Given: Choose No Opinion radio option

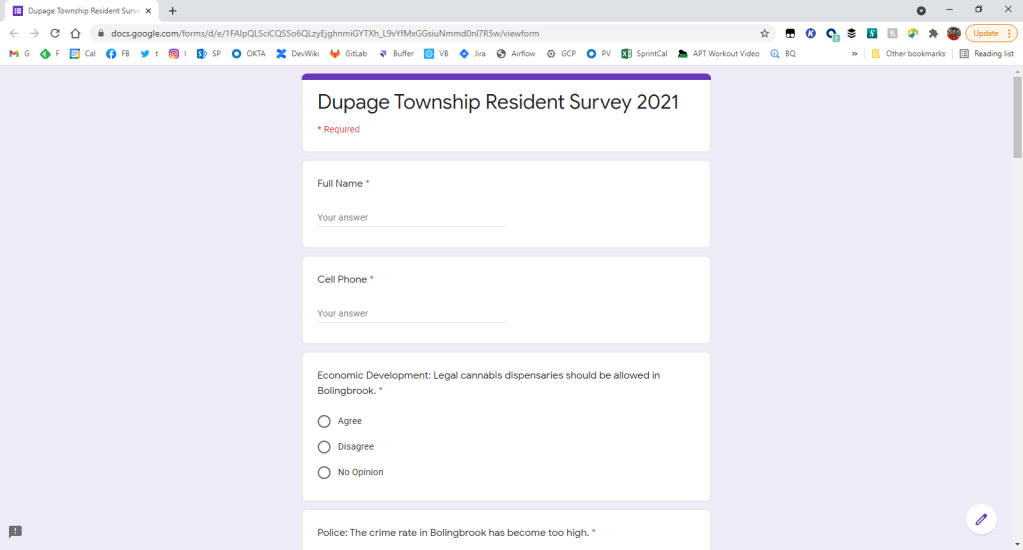Looking at the screenshot, I should pyautogui.click(x=324, y=473).
